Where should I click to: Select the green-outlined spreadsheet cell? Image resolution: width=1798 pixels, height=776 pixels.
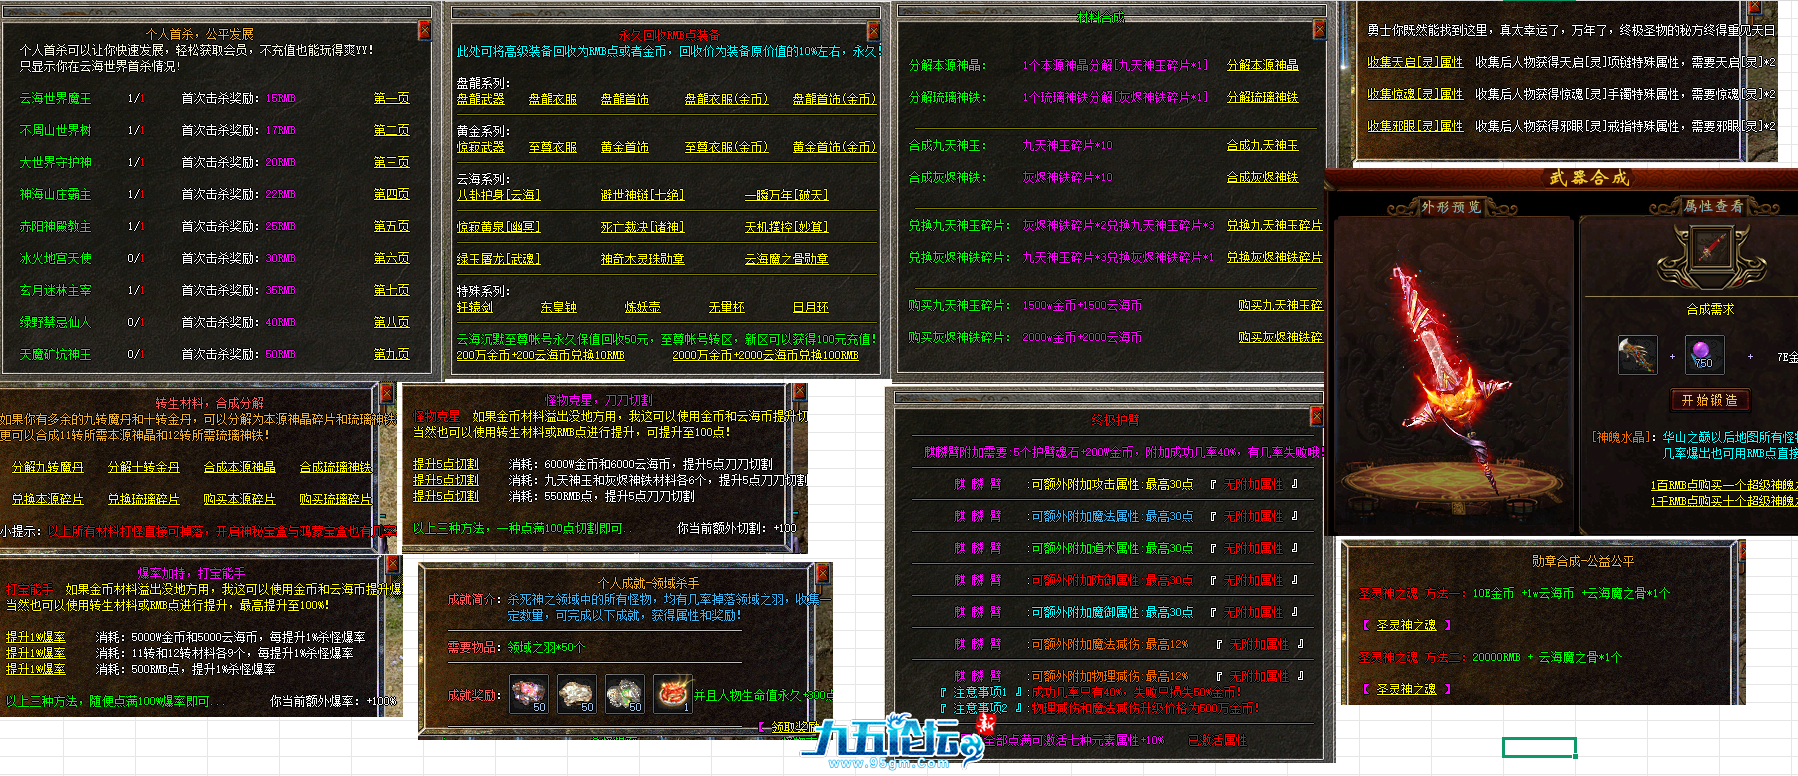click(1538, 747)
